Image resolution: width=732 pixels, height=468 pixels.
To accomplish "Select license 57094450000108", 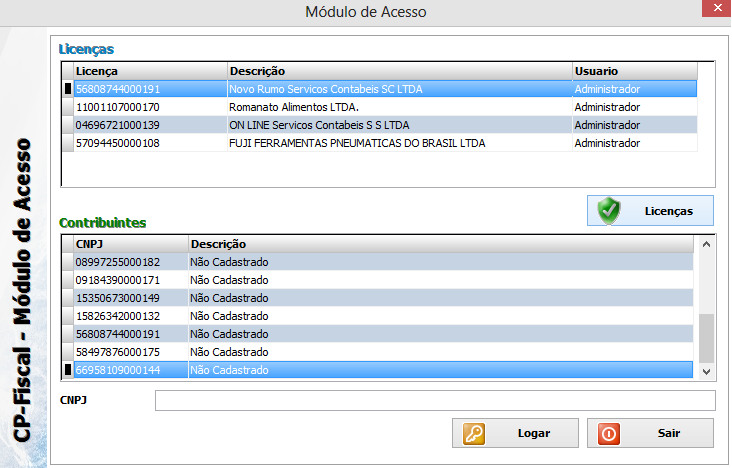I will pos(118,143).
